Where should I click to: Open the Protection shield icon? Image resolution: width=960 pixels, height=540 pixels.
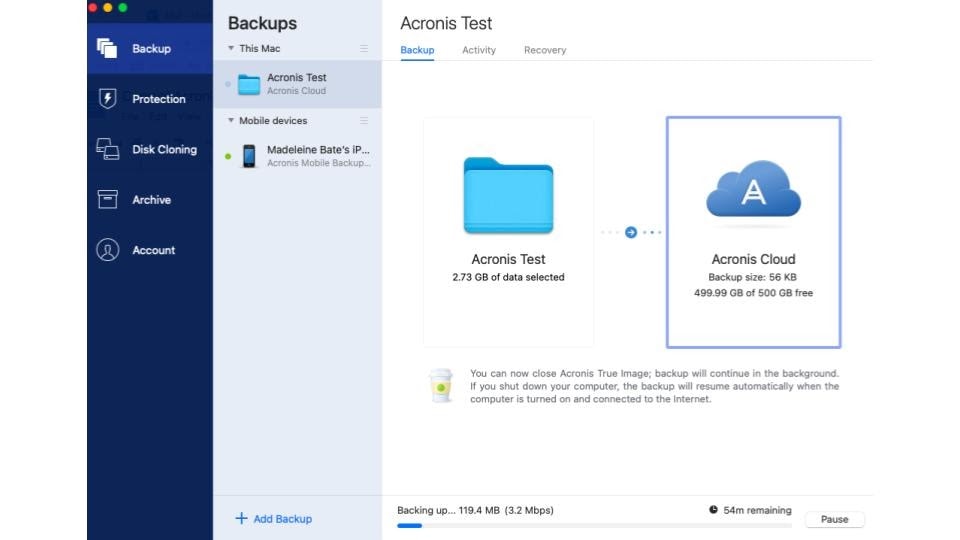107,98
